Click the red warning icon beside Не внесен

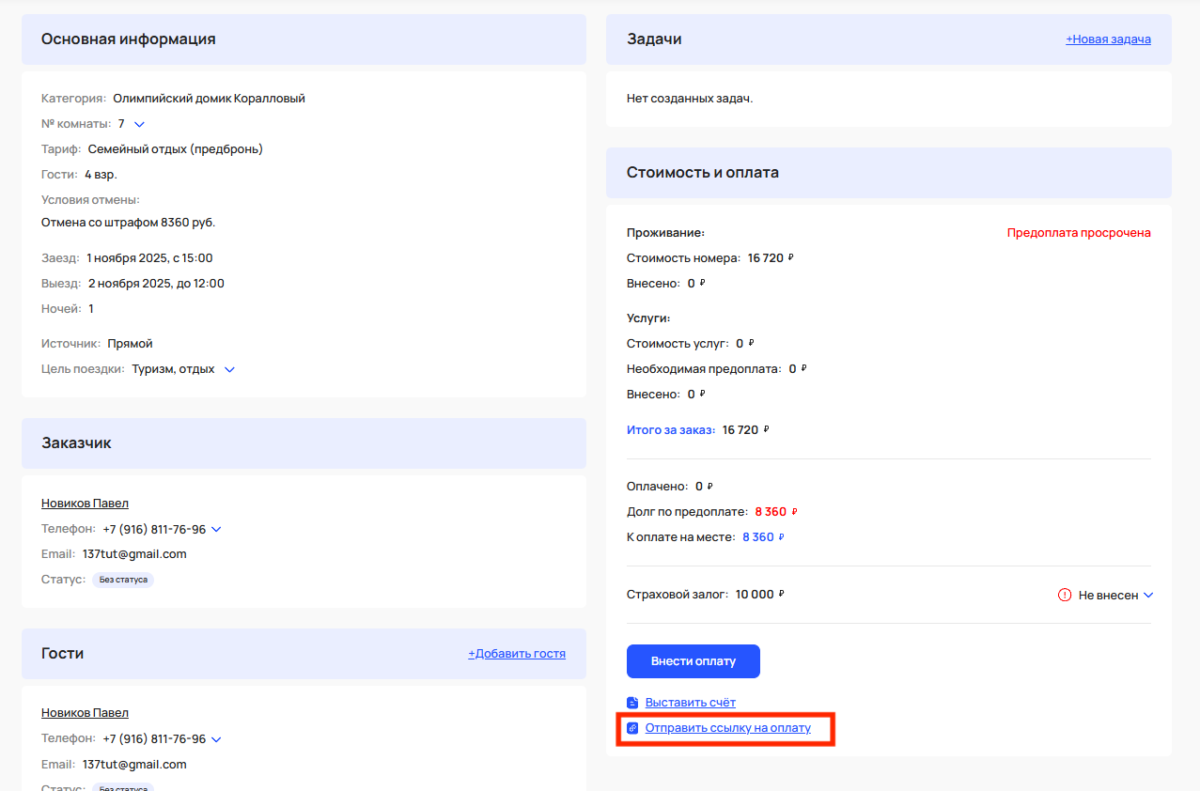(1064, 594)
